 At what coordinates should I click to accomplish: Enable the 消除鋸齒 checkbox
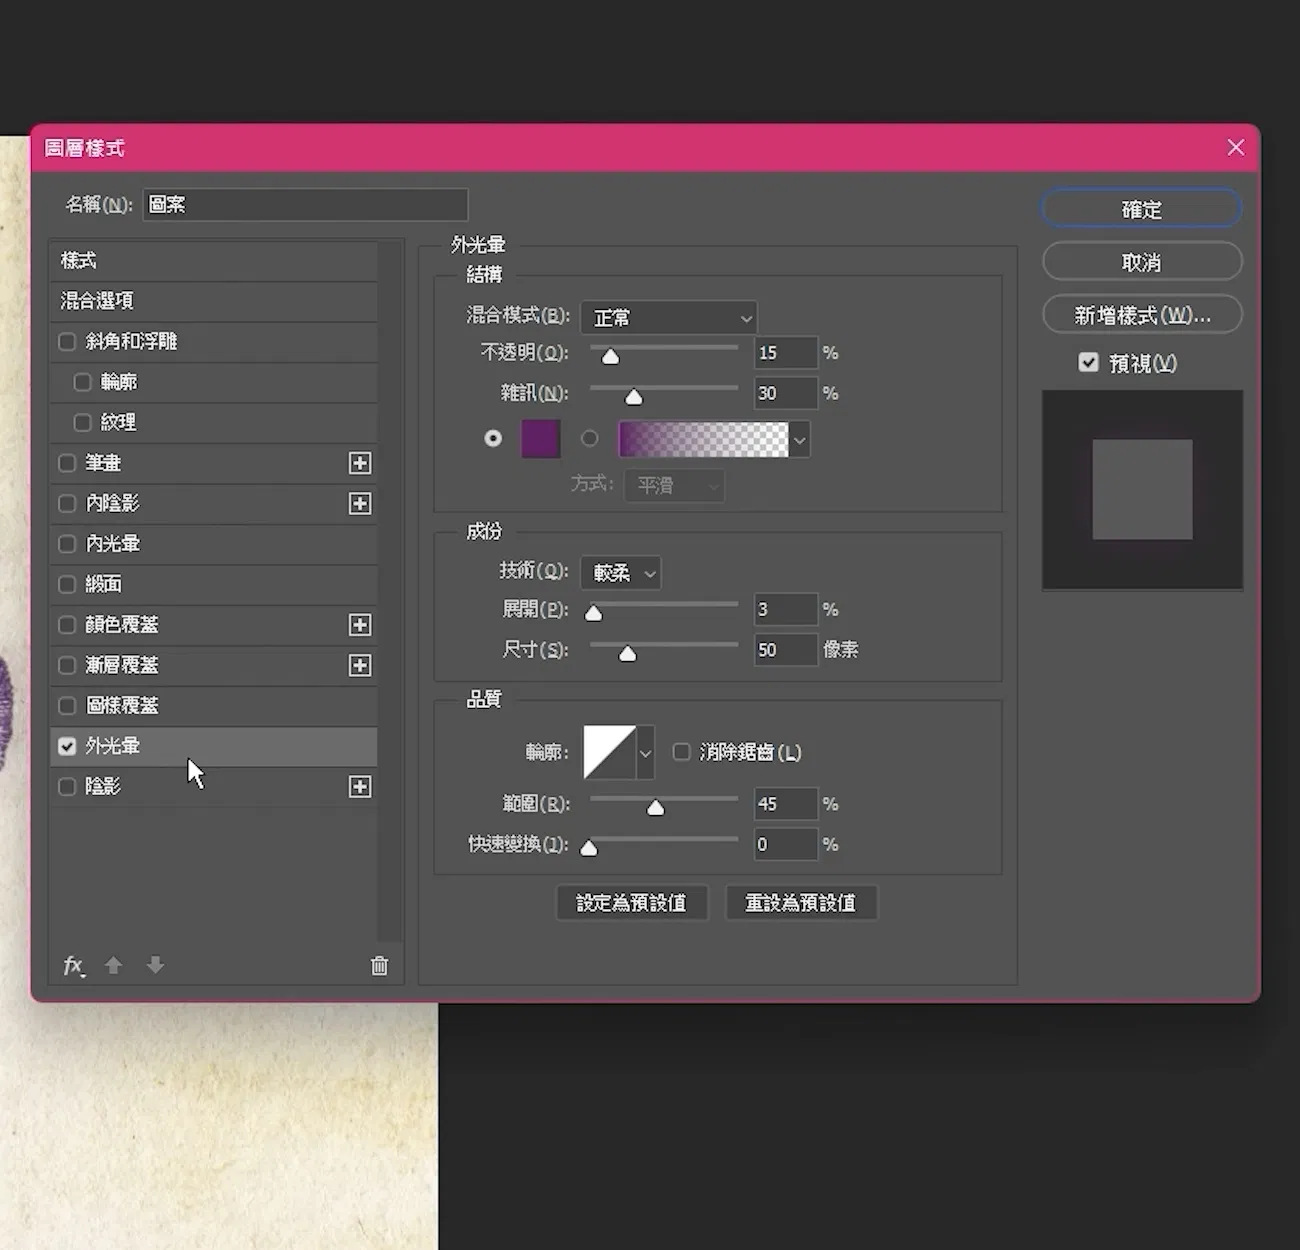click(681, 751)
